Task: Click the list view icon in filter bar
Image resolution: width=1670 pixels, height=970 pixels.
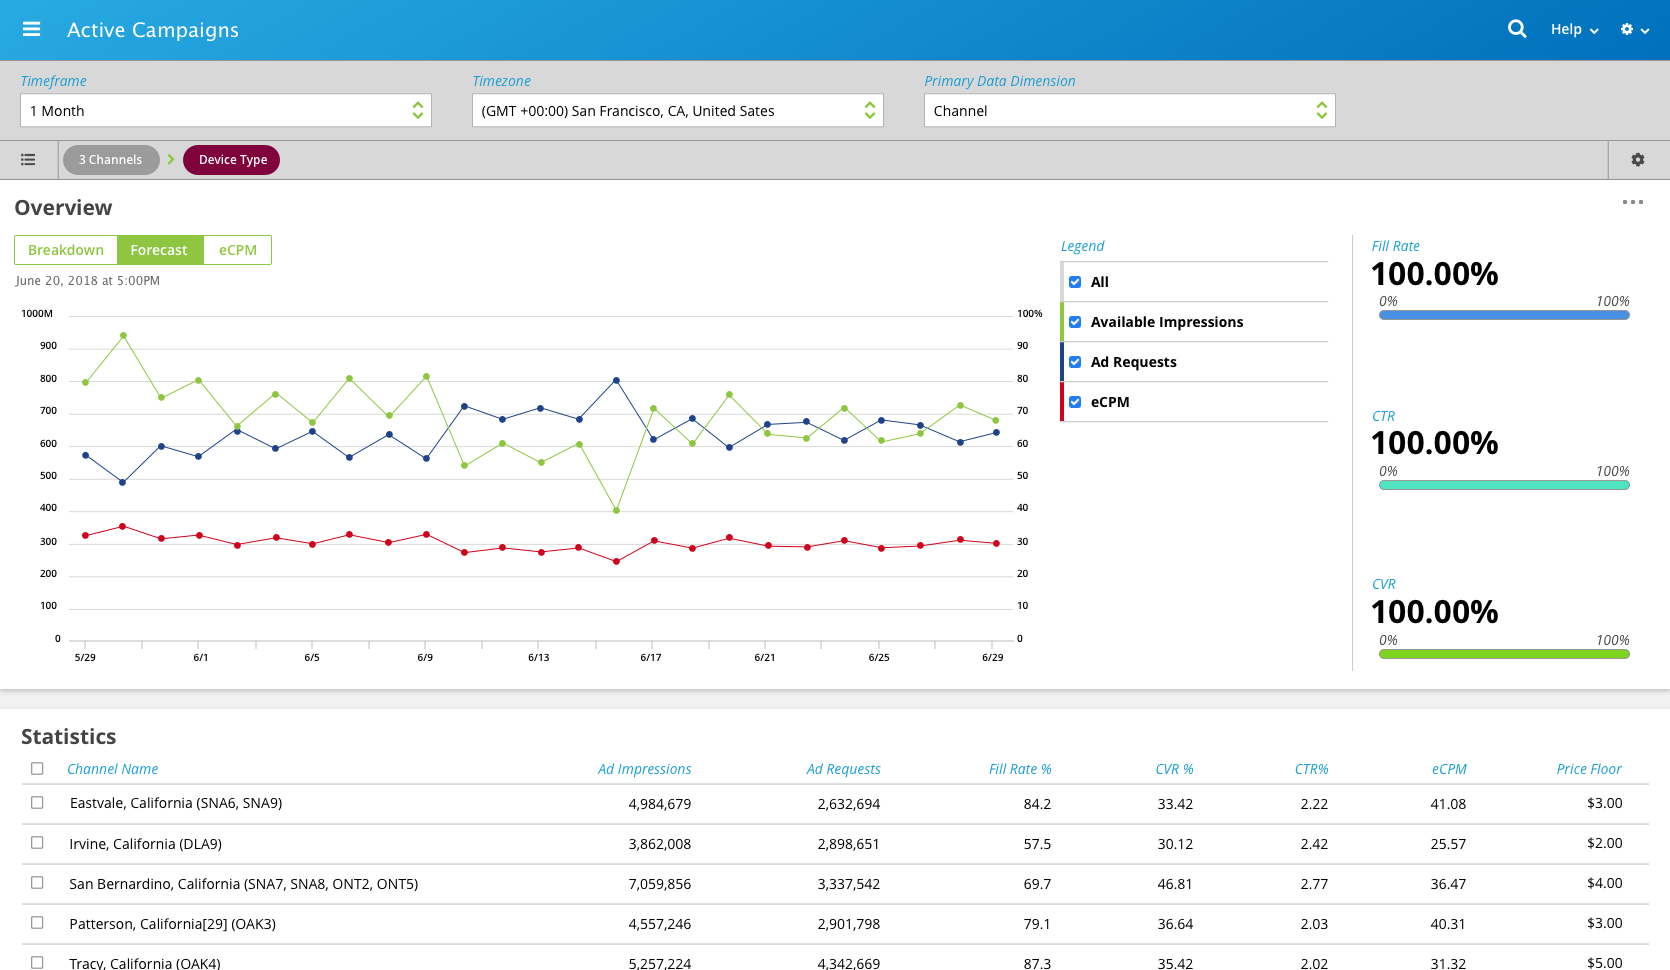Action: [x=28, y=160]
